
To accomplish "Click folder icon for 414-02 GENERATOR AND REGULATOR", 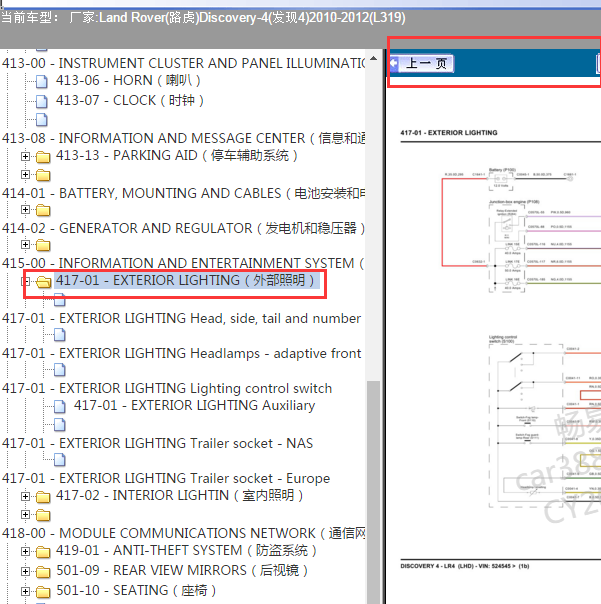I will pyautogui.click(x=43, y=210).
